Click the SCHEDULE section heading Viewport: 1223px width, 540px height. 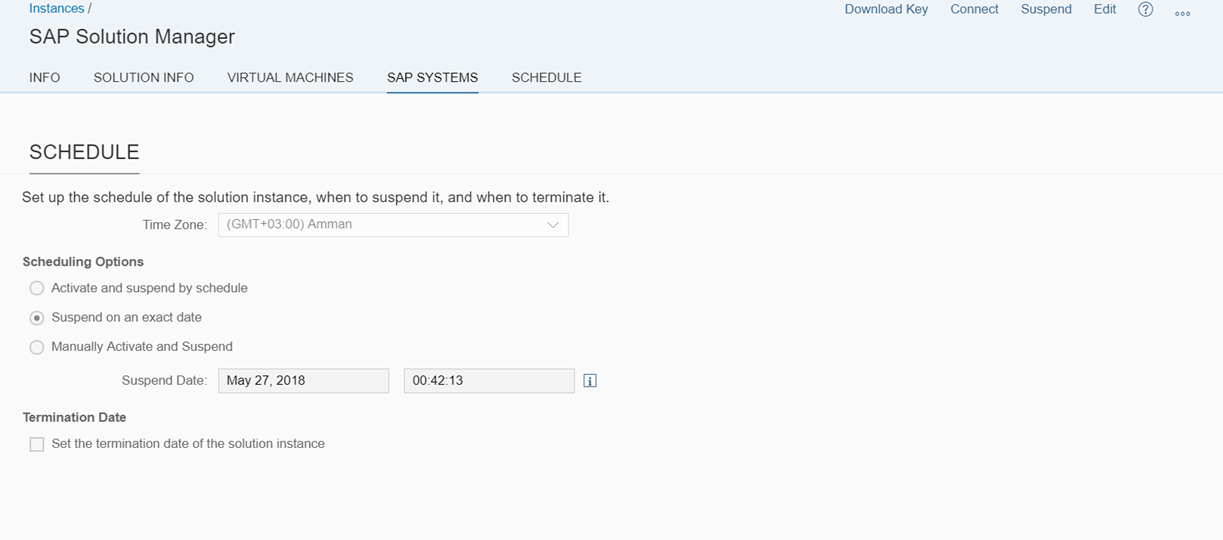point(84,152)
